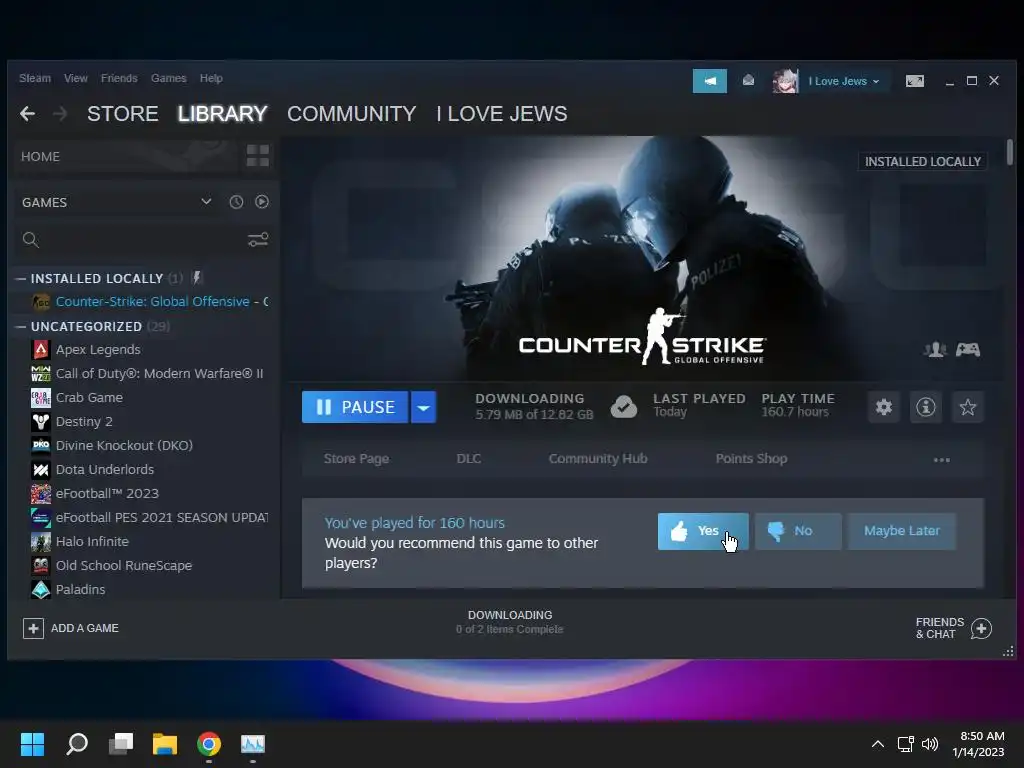Choose Maybe Later
The height and width of the screenshot is (768, 1024).
(x=902, y=531)
